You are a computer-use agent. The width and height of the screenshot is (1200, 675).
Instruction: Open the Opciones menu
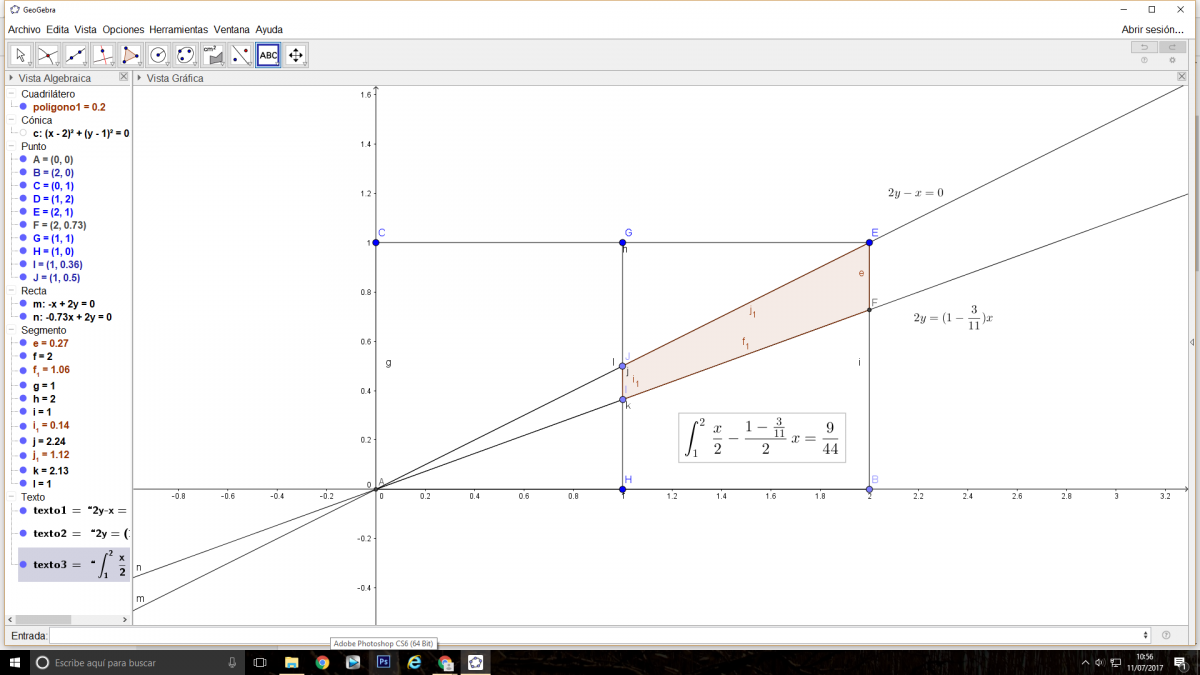(x=123, y=30)
